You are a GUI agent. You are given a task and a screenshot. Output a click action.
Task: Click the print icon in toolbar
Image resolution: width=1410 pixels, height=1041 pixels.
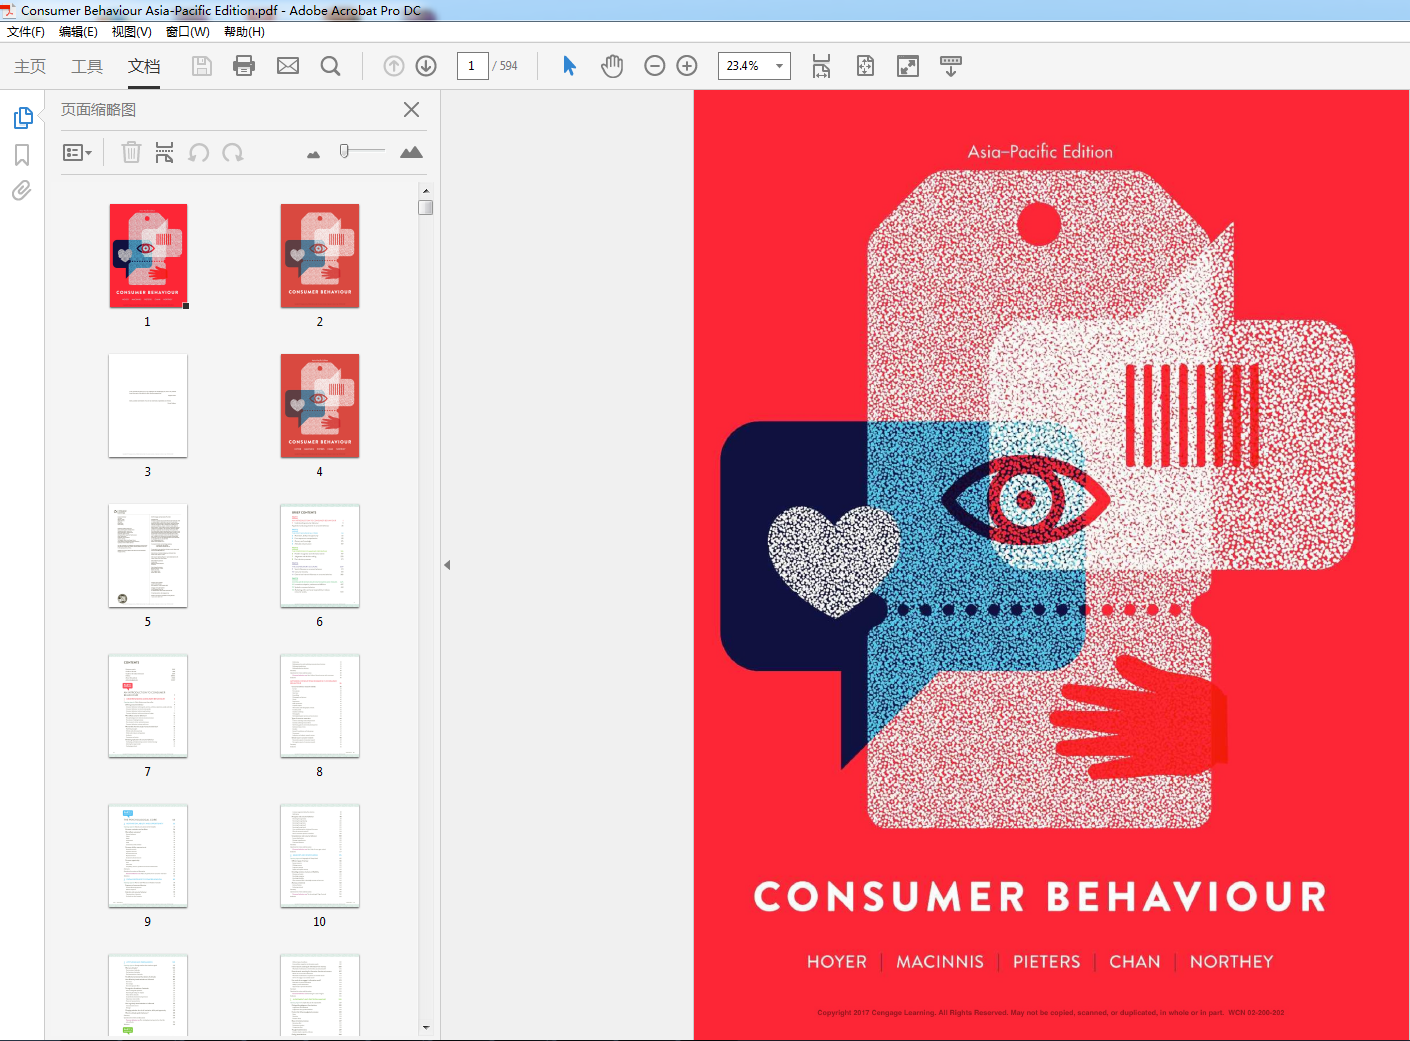(244, 66)
